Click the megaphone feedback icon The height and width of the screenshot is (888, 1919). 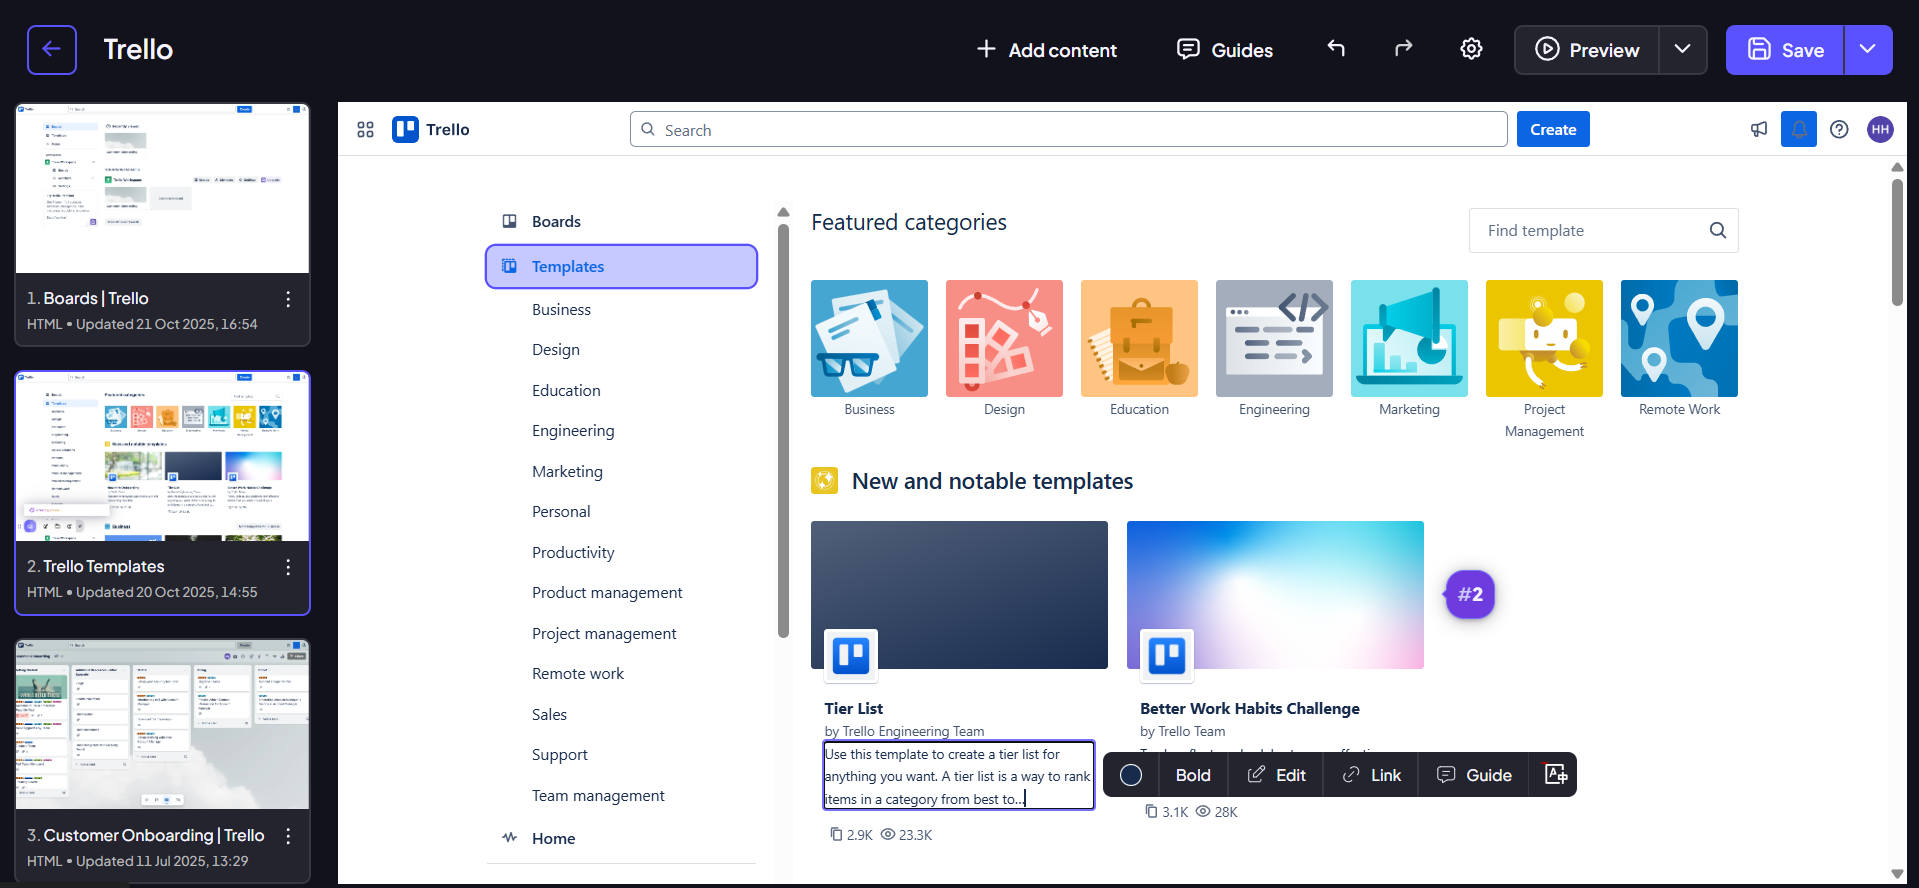tap(1759, 129)
